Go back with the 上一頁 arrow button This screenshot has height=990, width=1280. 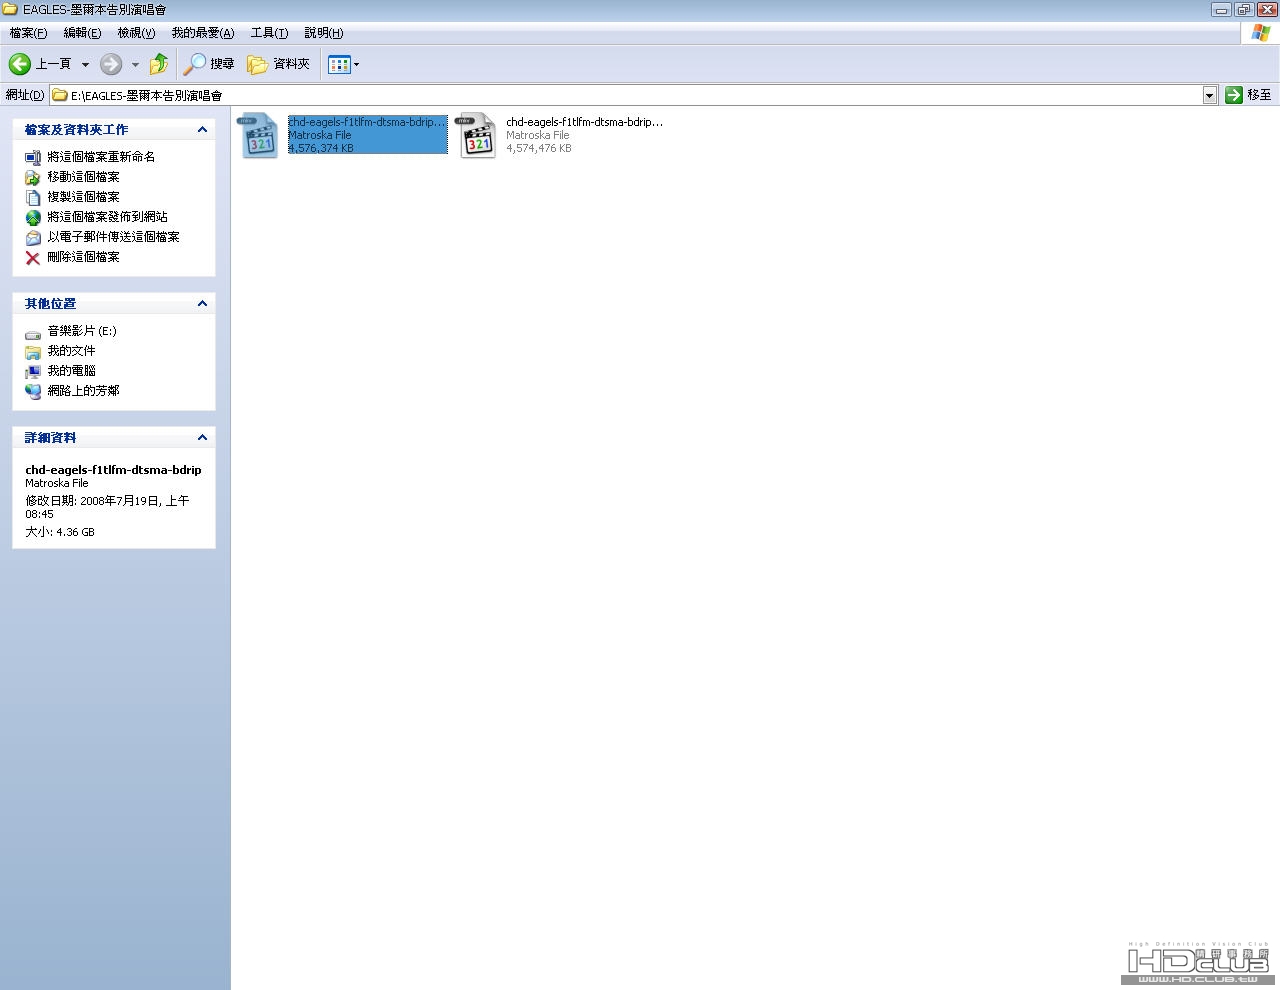click(x=40, y=64)
